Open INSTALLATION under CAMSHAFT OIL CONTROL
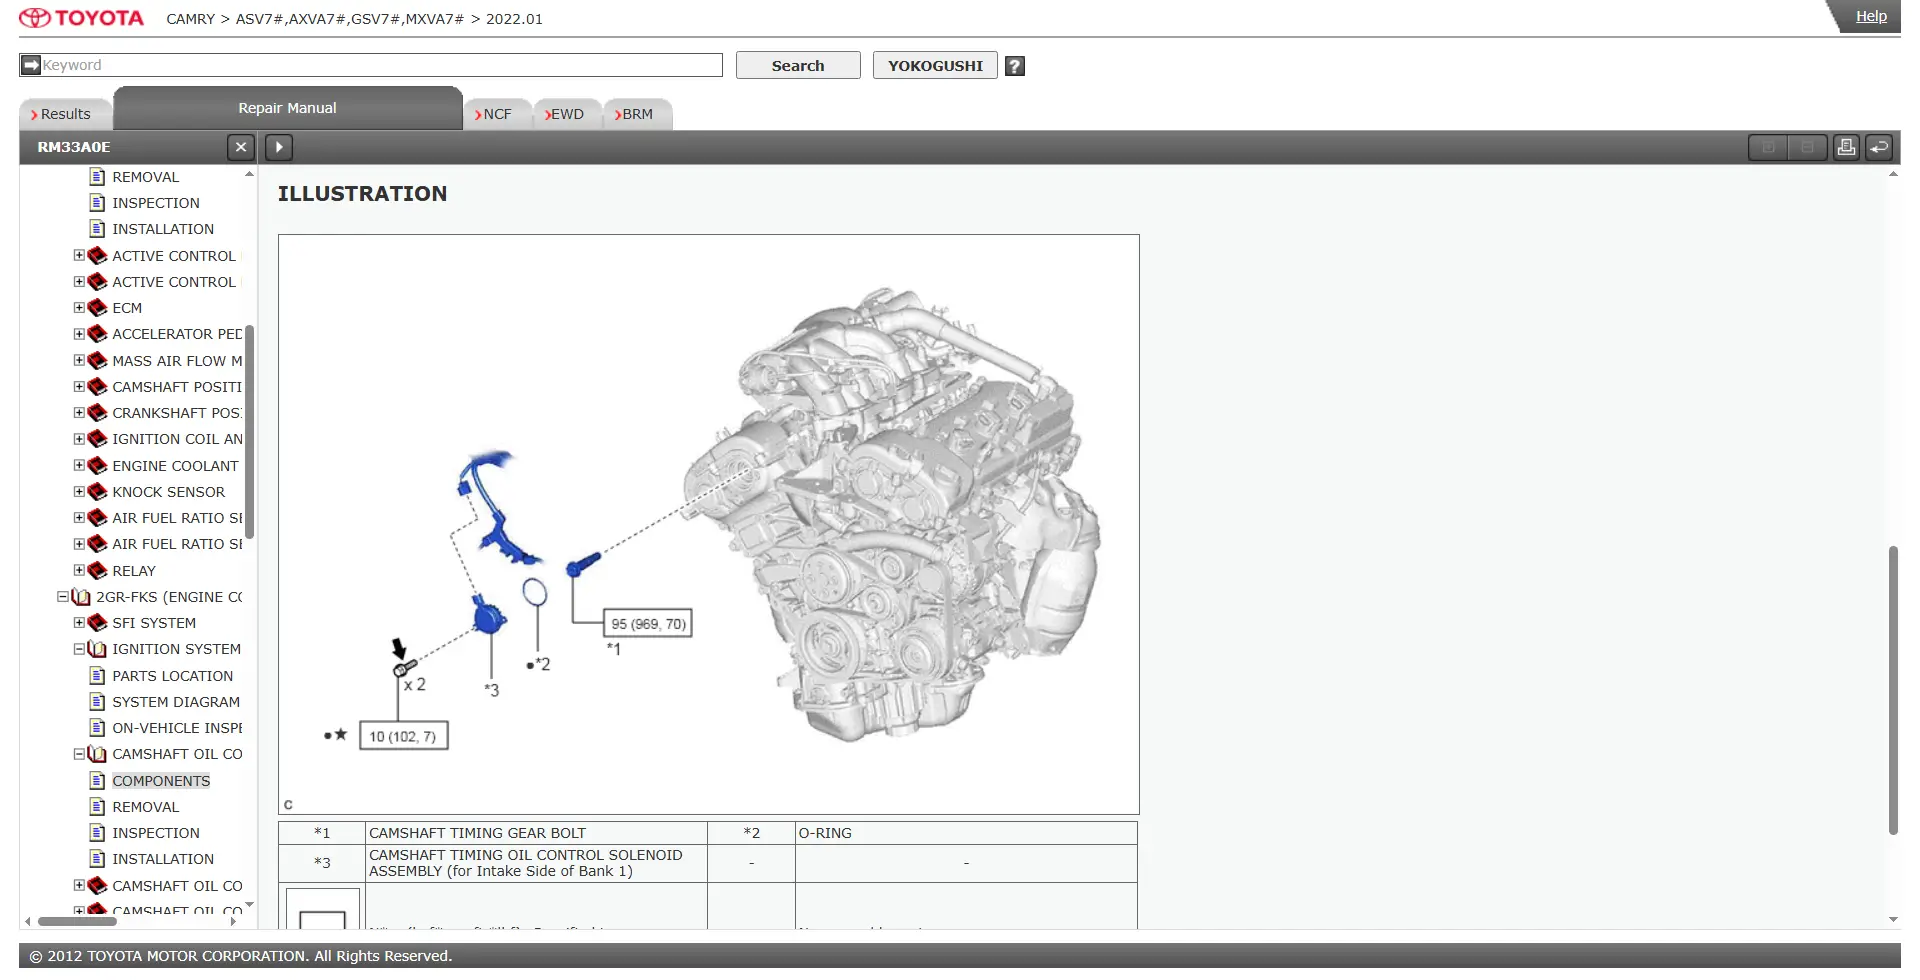 pyautogui.click(x=163, y=859)
